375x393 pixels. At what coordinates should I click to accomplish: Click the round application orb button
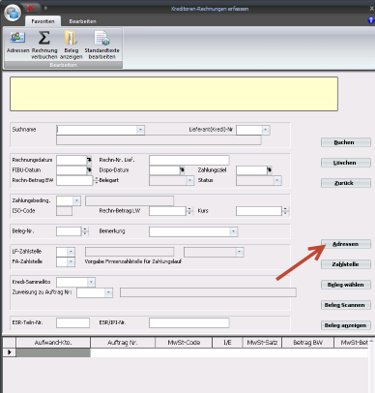coord(13,13)
